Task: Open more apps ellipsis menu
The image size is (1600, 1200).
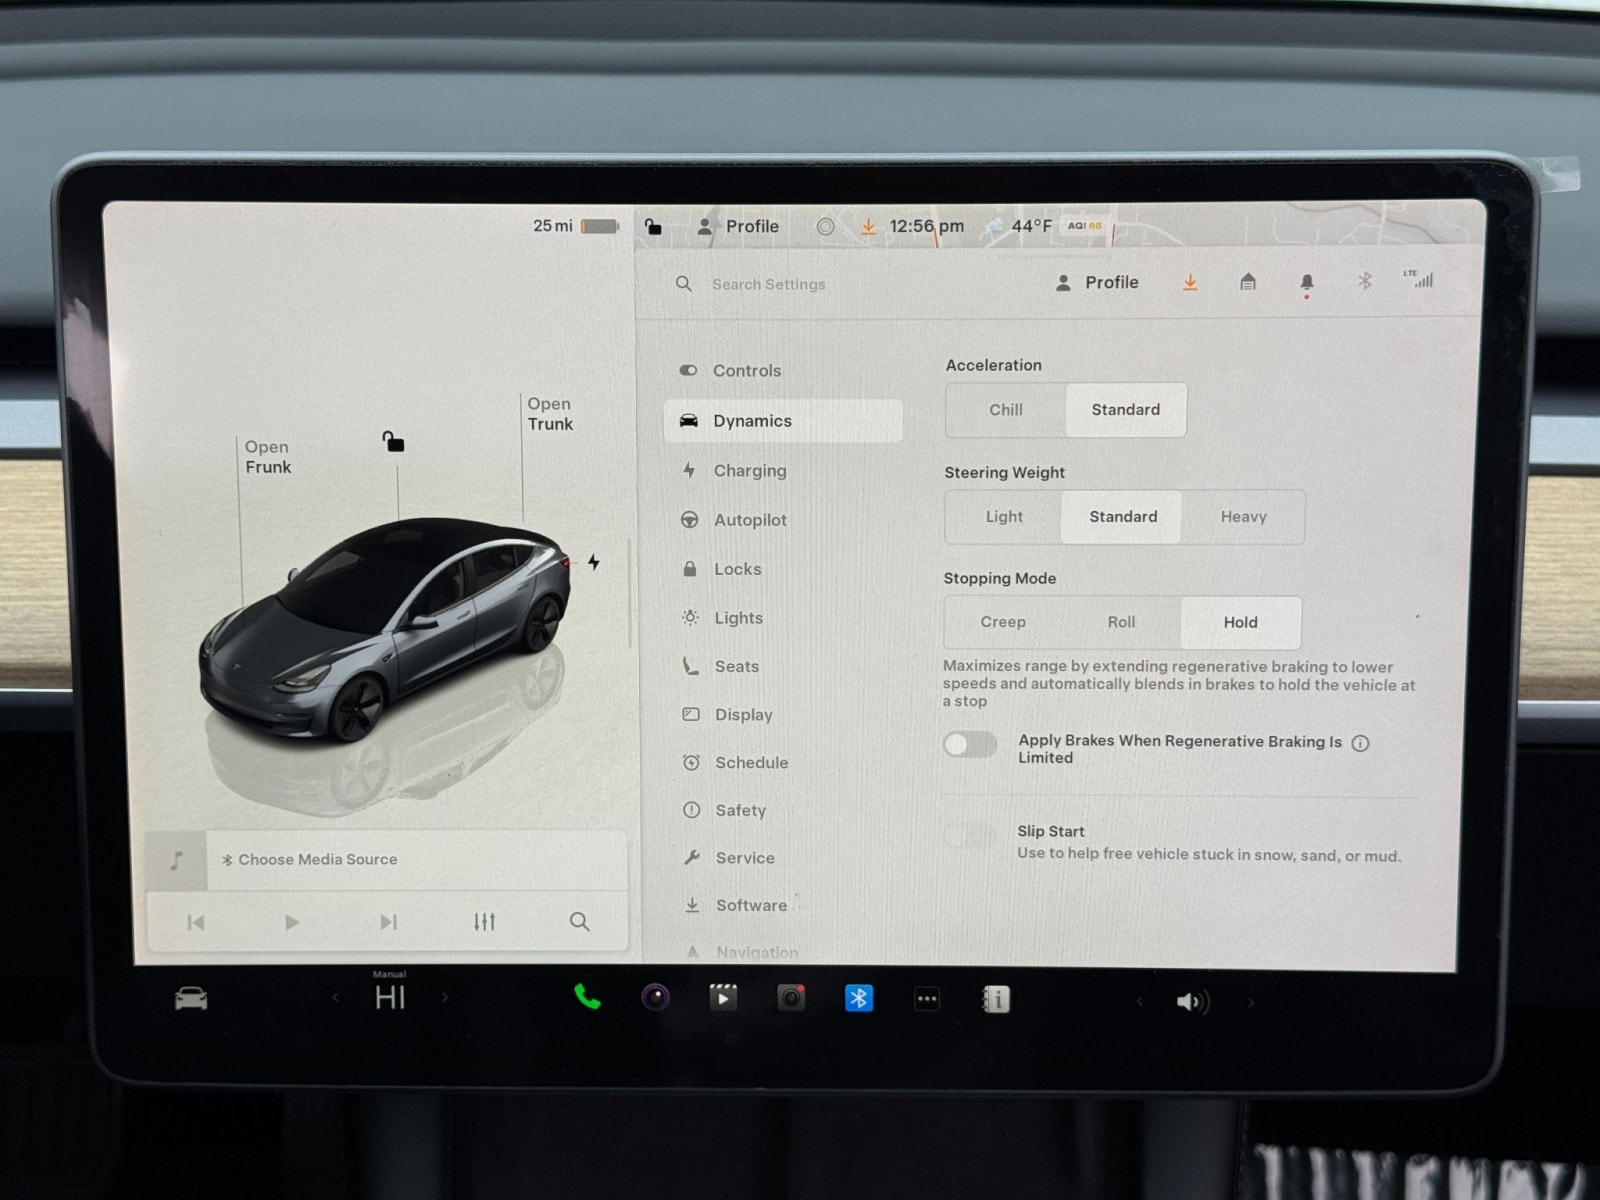Action: 927,999
